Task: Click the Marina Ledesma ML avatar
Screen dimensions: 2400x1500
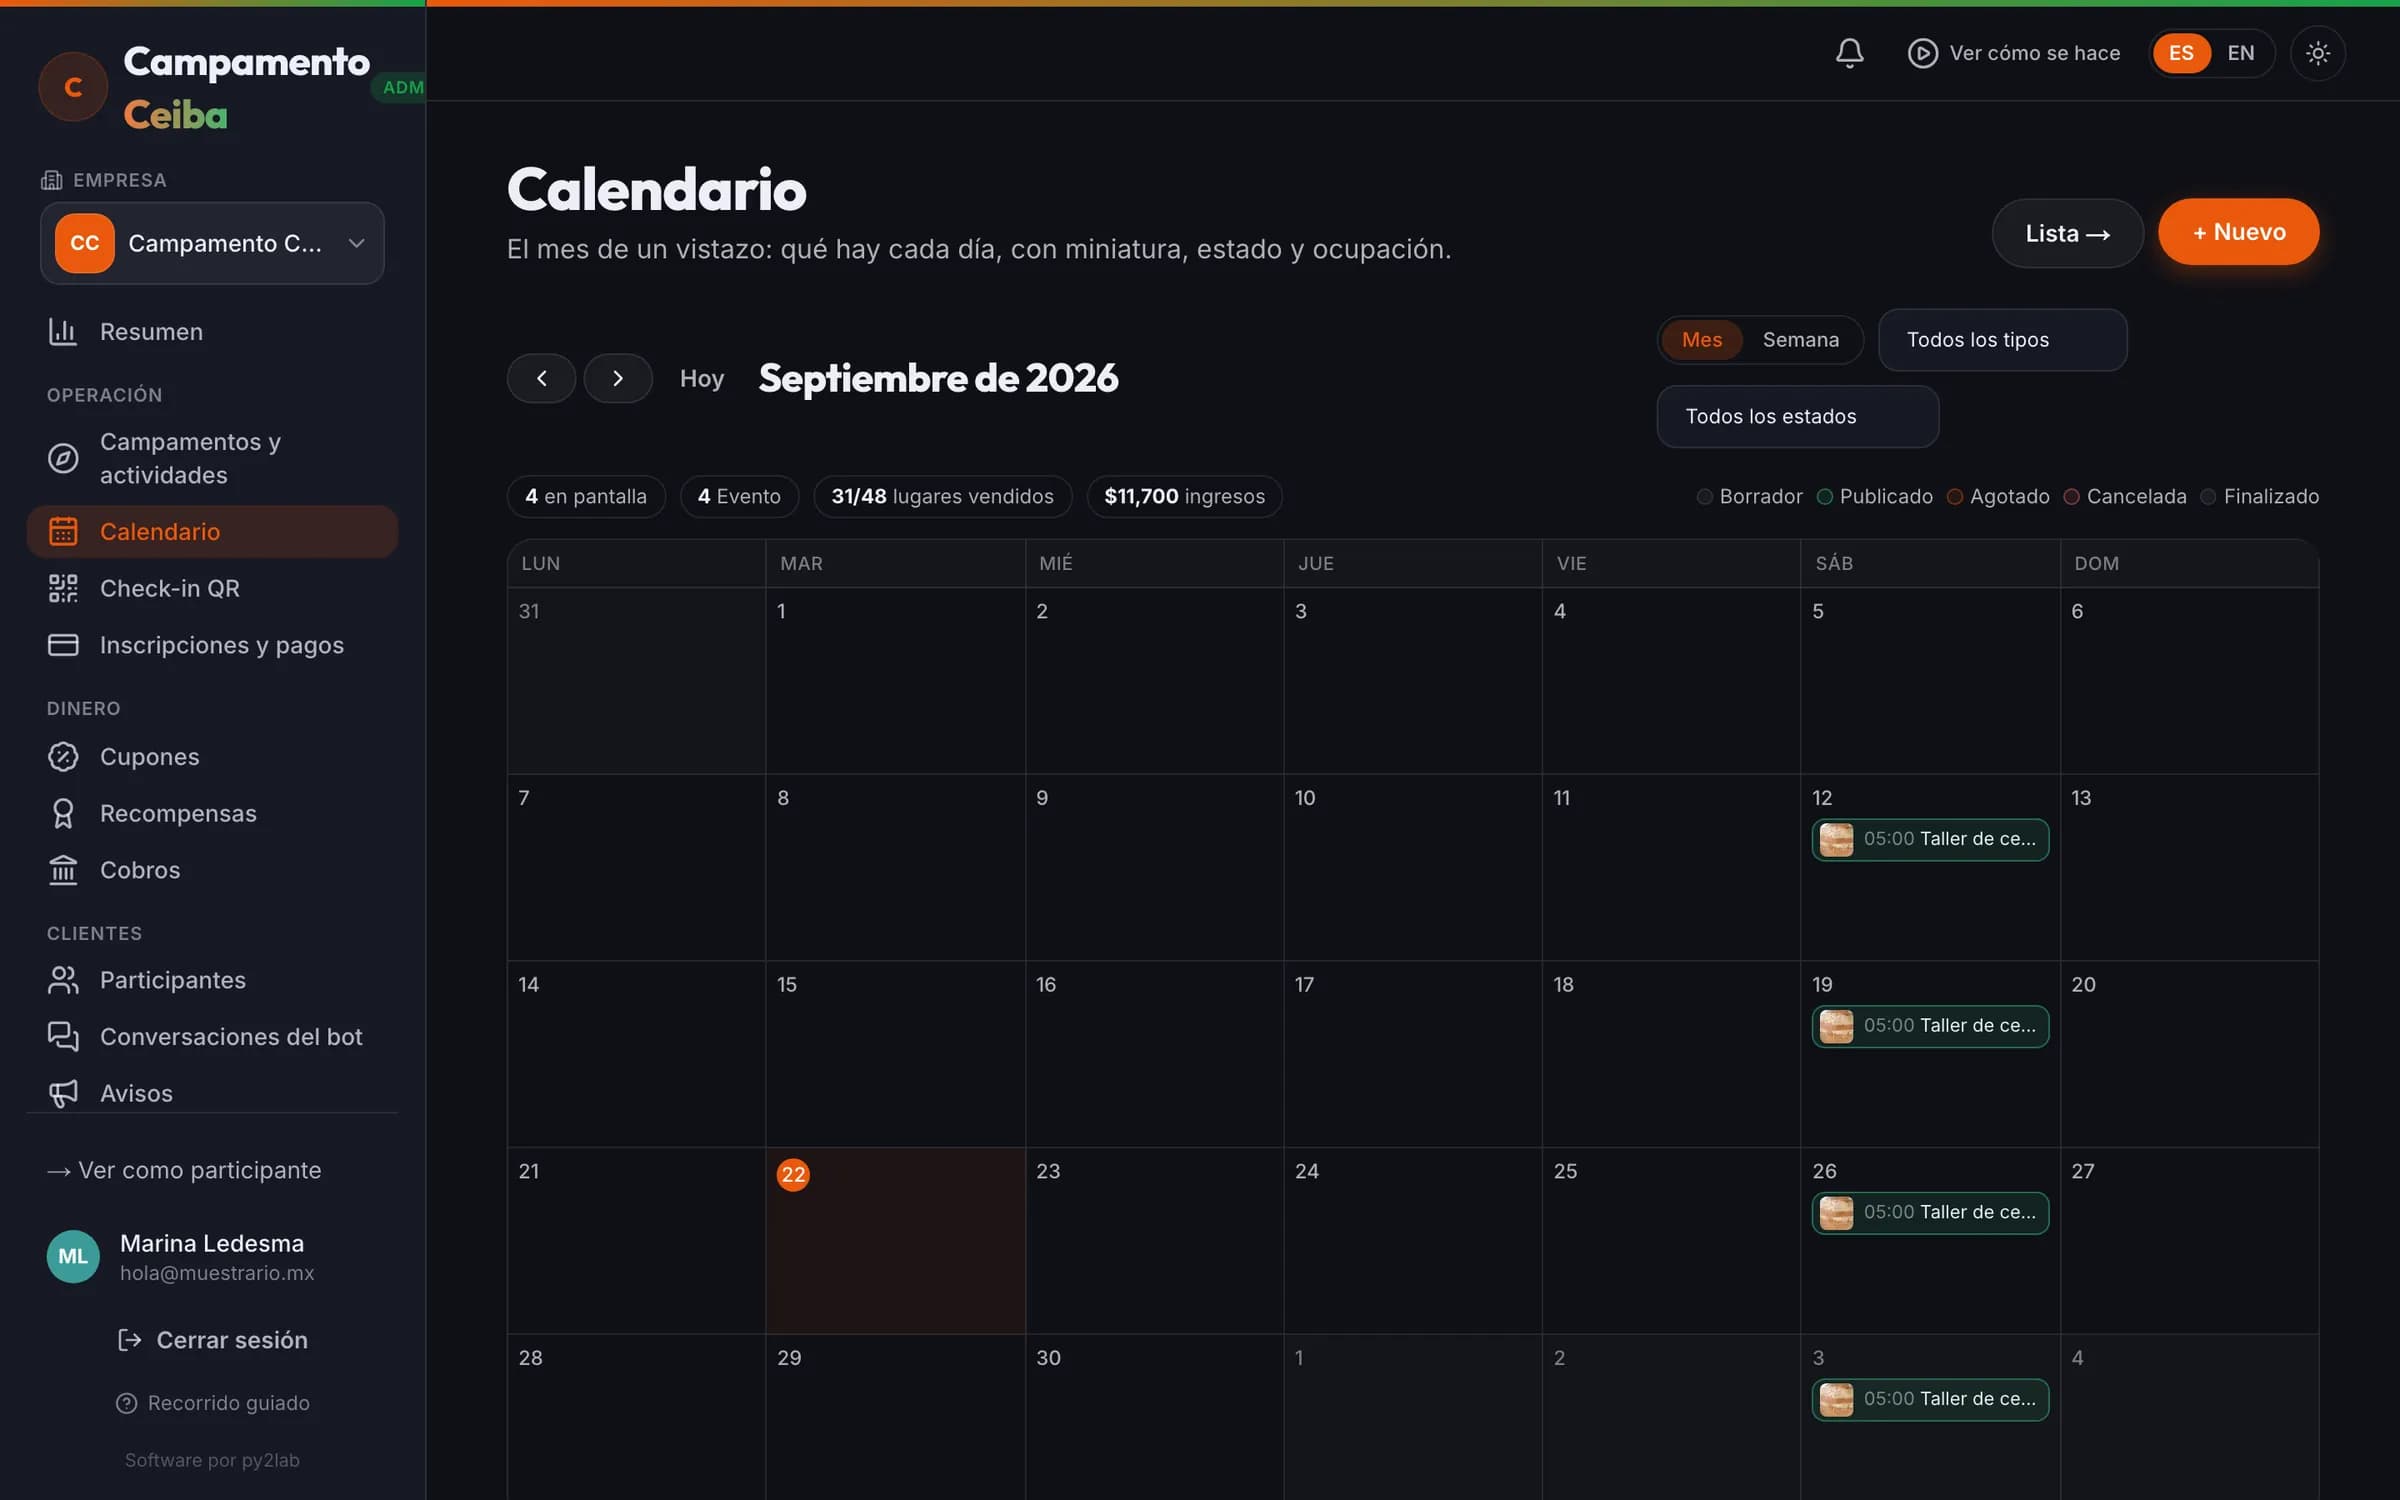Action: [73, 1257]
